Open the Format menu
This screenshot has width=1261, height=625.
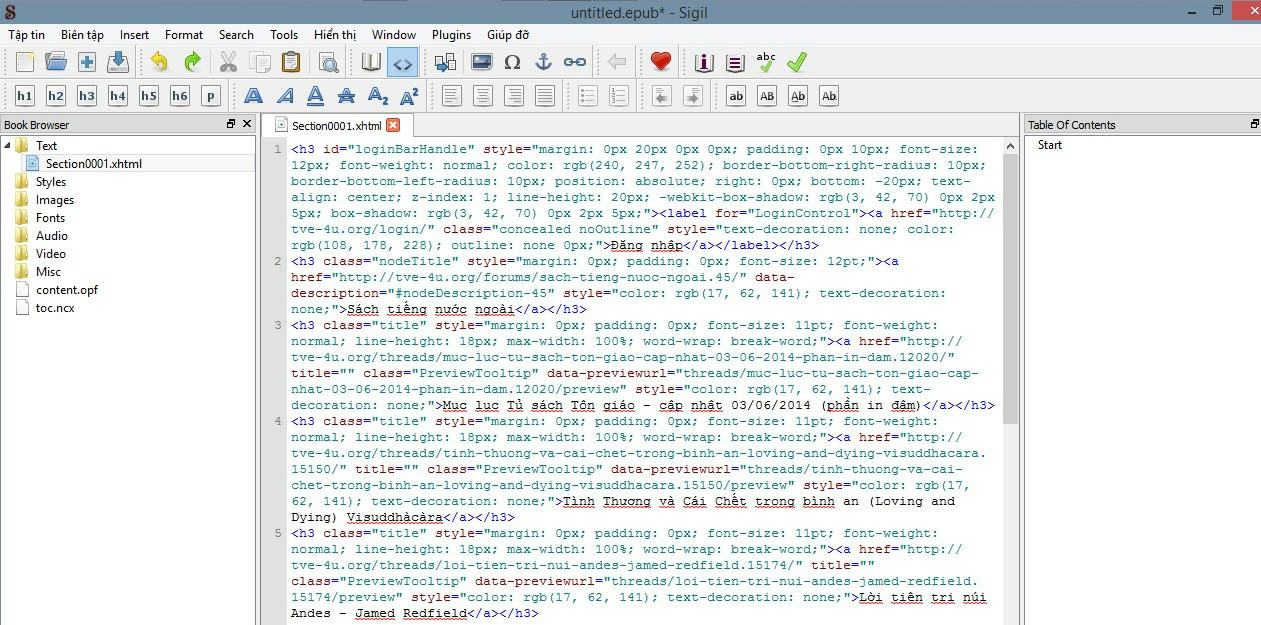(184, 34)
